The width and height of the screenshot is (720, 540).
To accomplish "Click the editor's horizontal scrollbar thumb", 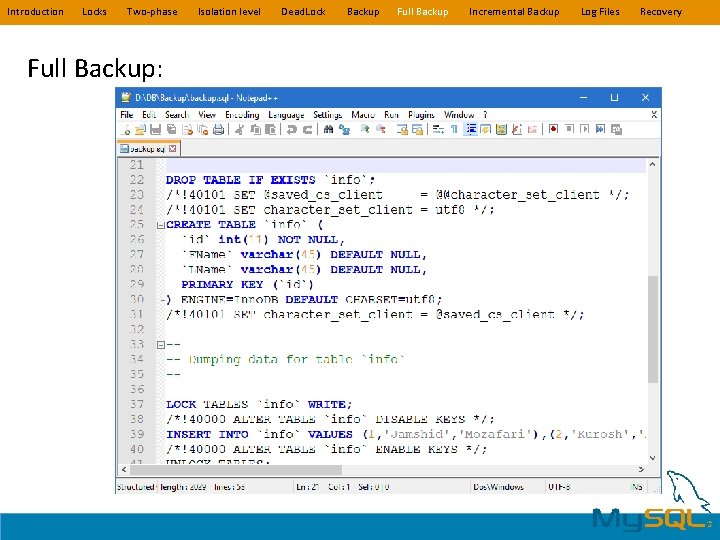I will tap(236, 469).
